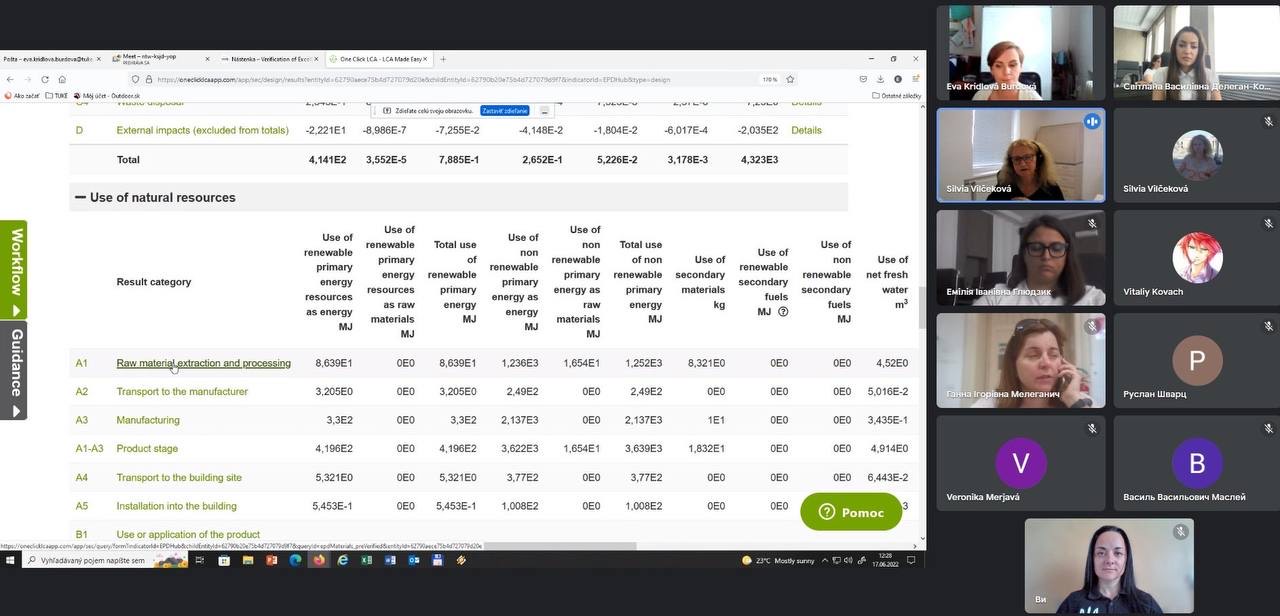
Task: Open PowerPoint from the Windows taskbar
Action: [x=271, y=561]
